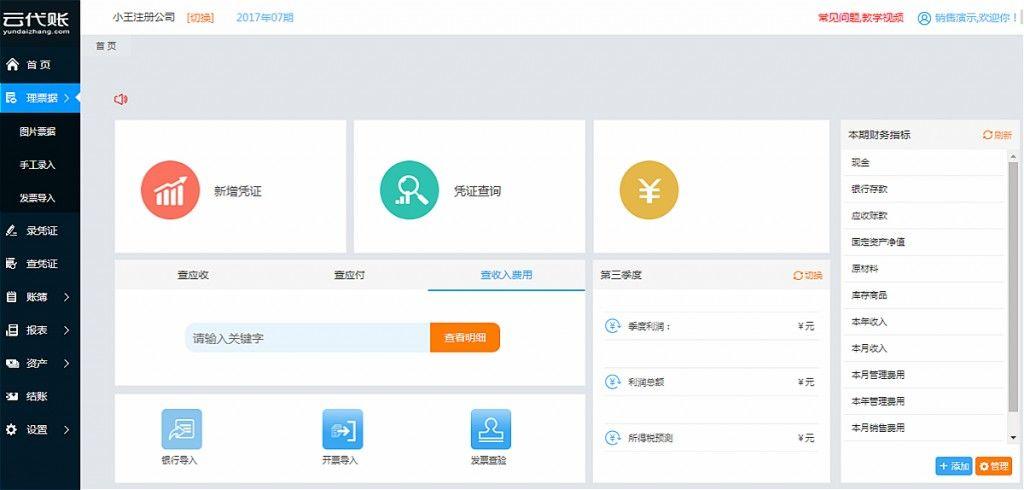
Task: Click the 报表 report icon
Action: [12, 331]
